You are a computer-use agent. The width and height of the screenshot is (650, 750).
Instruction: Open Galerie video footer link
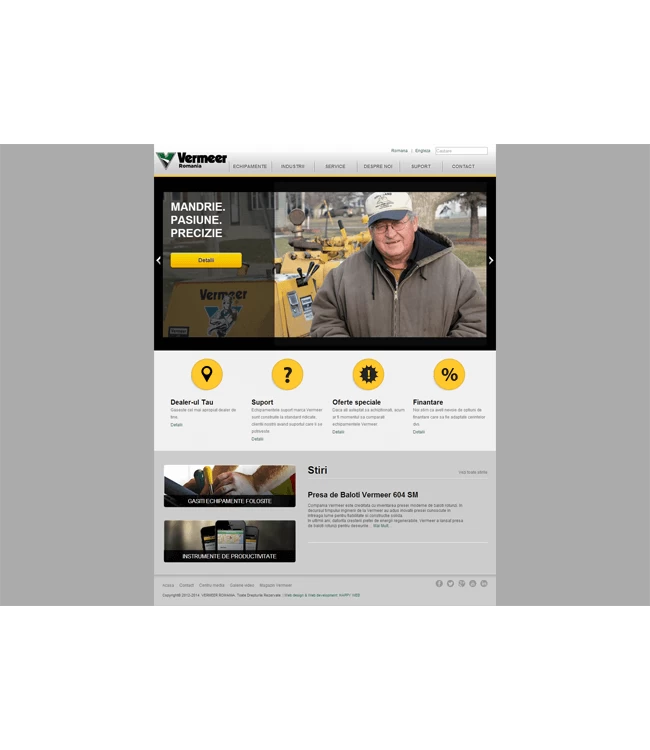(242, 585)
